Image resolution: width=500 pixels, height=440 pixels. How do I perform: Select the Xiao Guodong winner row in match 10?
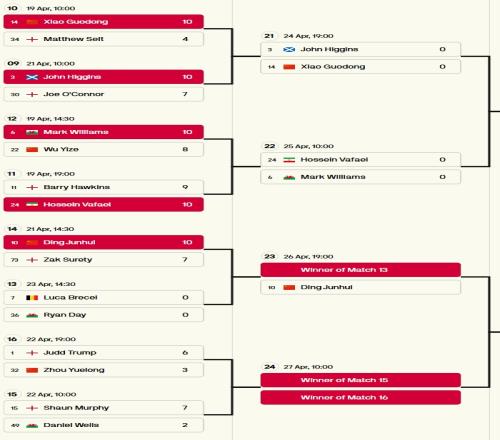[104, 22]
